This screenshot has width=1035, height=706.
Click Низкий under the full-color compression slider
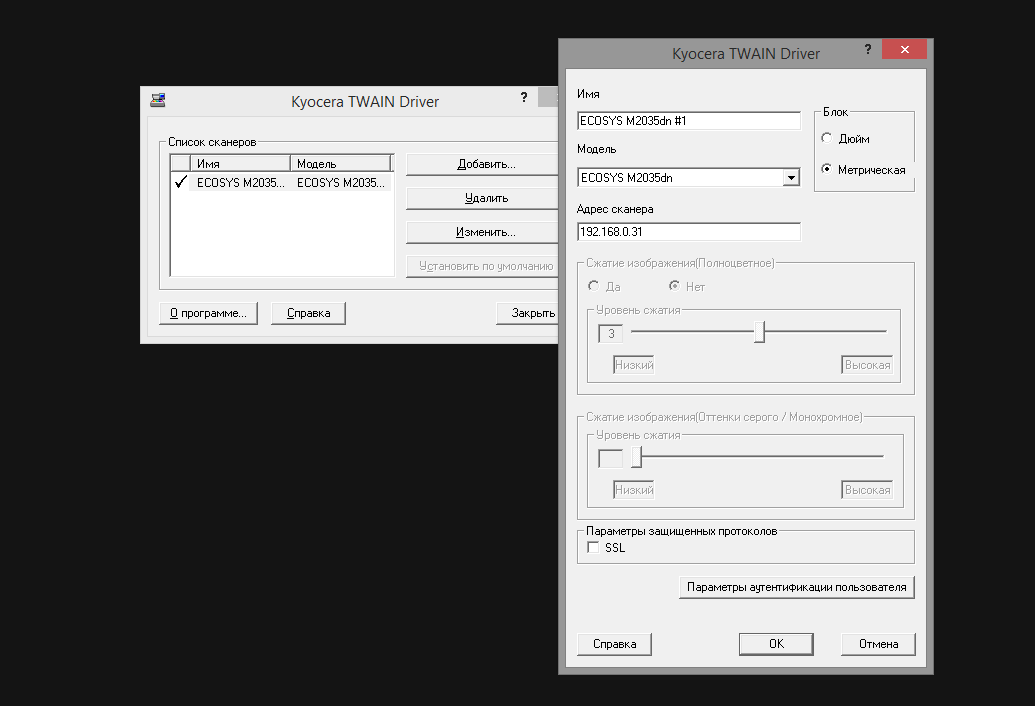(x=634, y=365)
